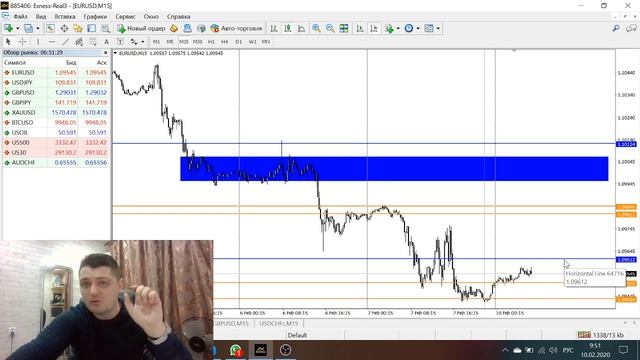
Task: Select the horizontal line tool
Action: coord(52,42)
